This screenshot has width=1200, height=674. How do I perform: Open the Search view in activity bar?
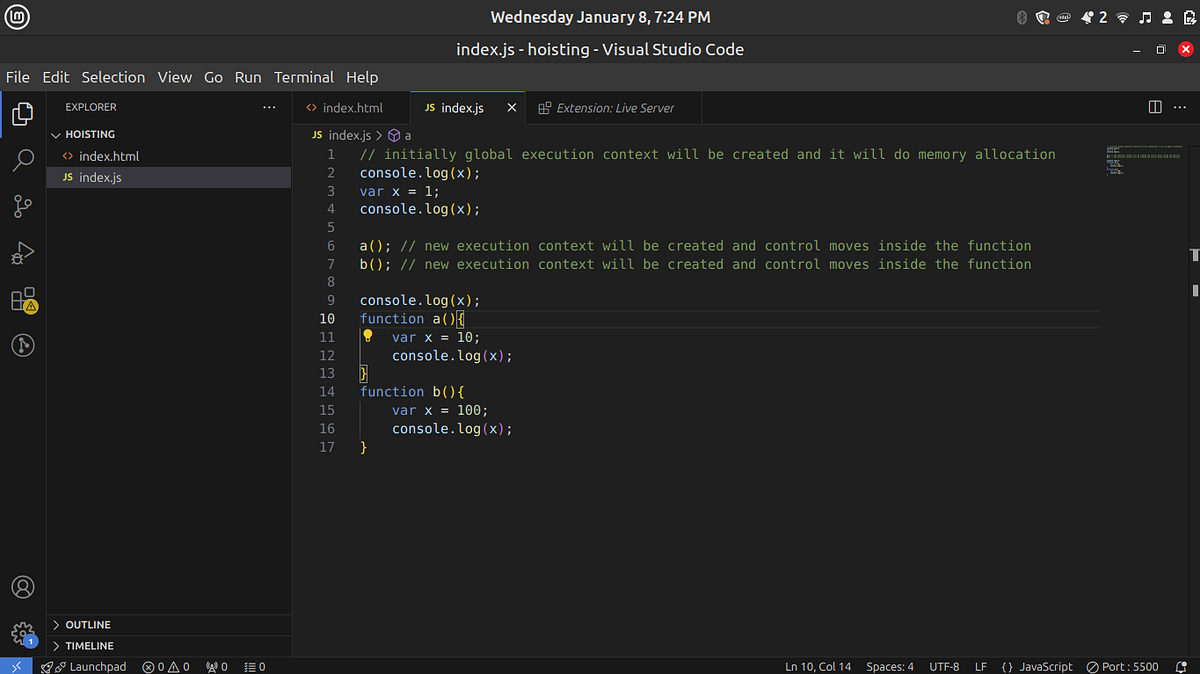pos(22,159)
